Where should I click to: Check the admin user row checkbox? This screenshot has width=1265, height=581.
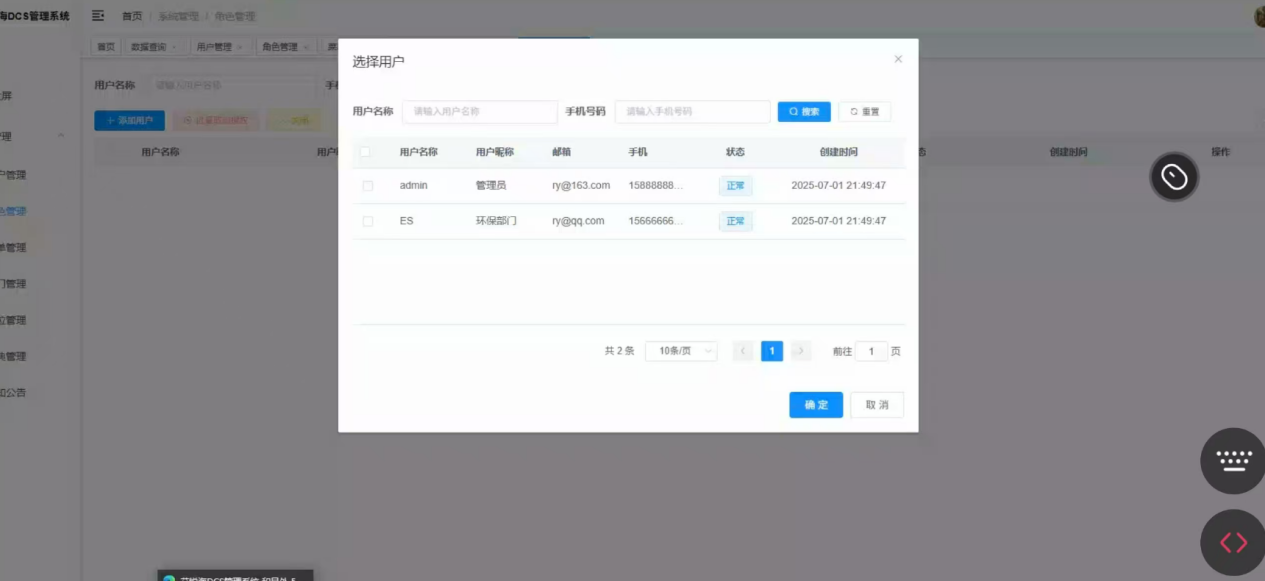click(368, 186)
